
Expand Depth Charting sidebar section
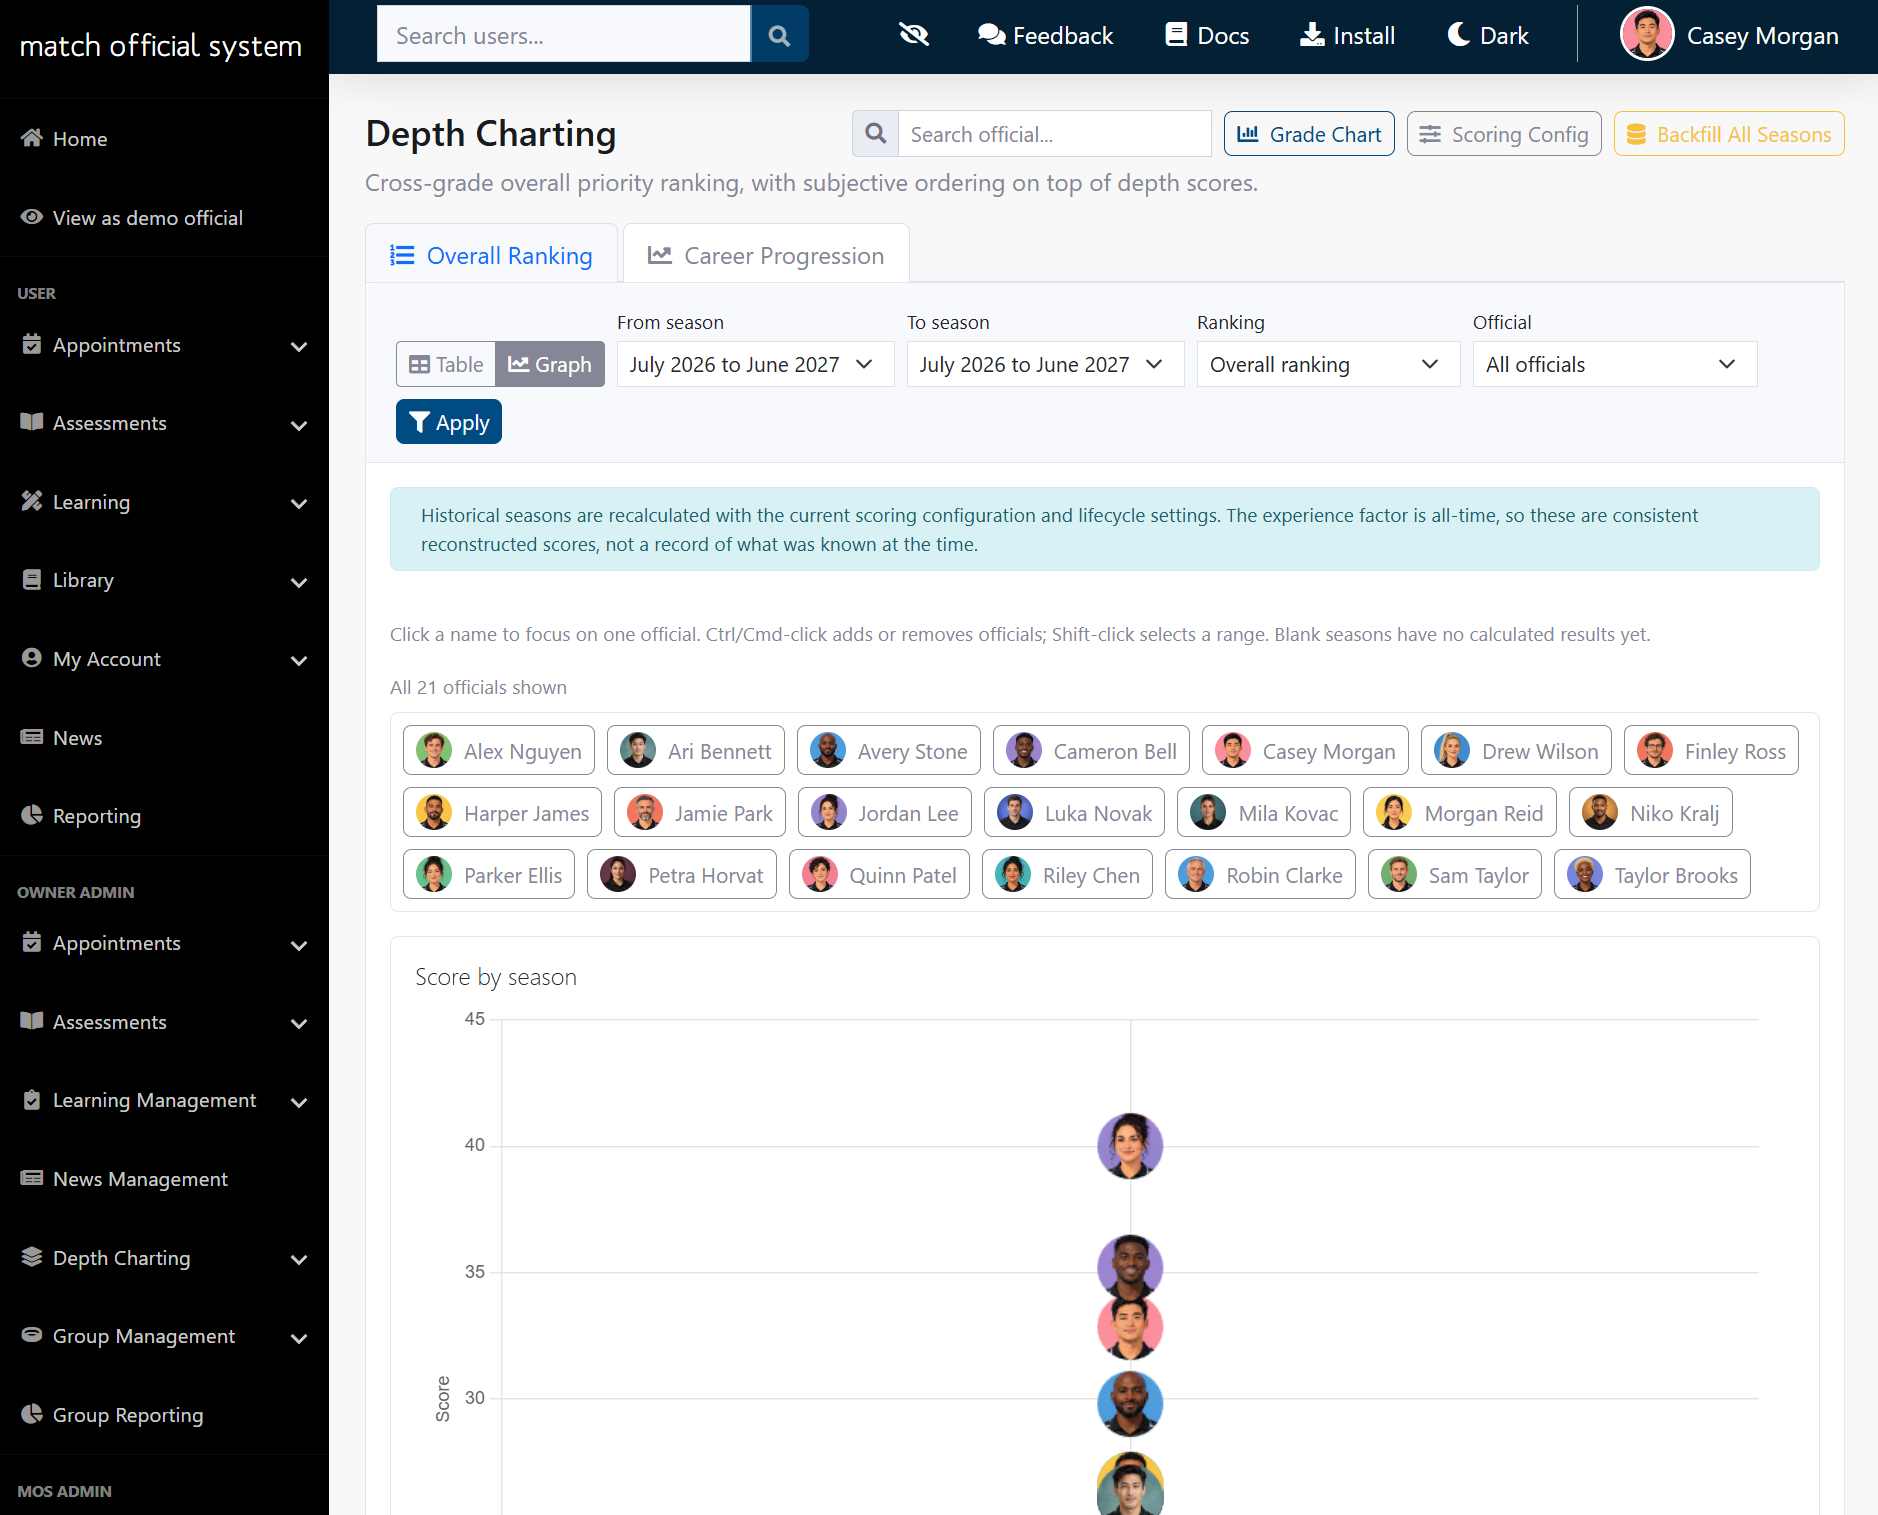pyautogui.click(x=164, y=1258)
